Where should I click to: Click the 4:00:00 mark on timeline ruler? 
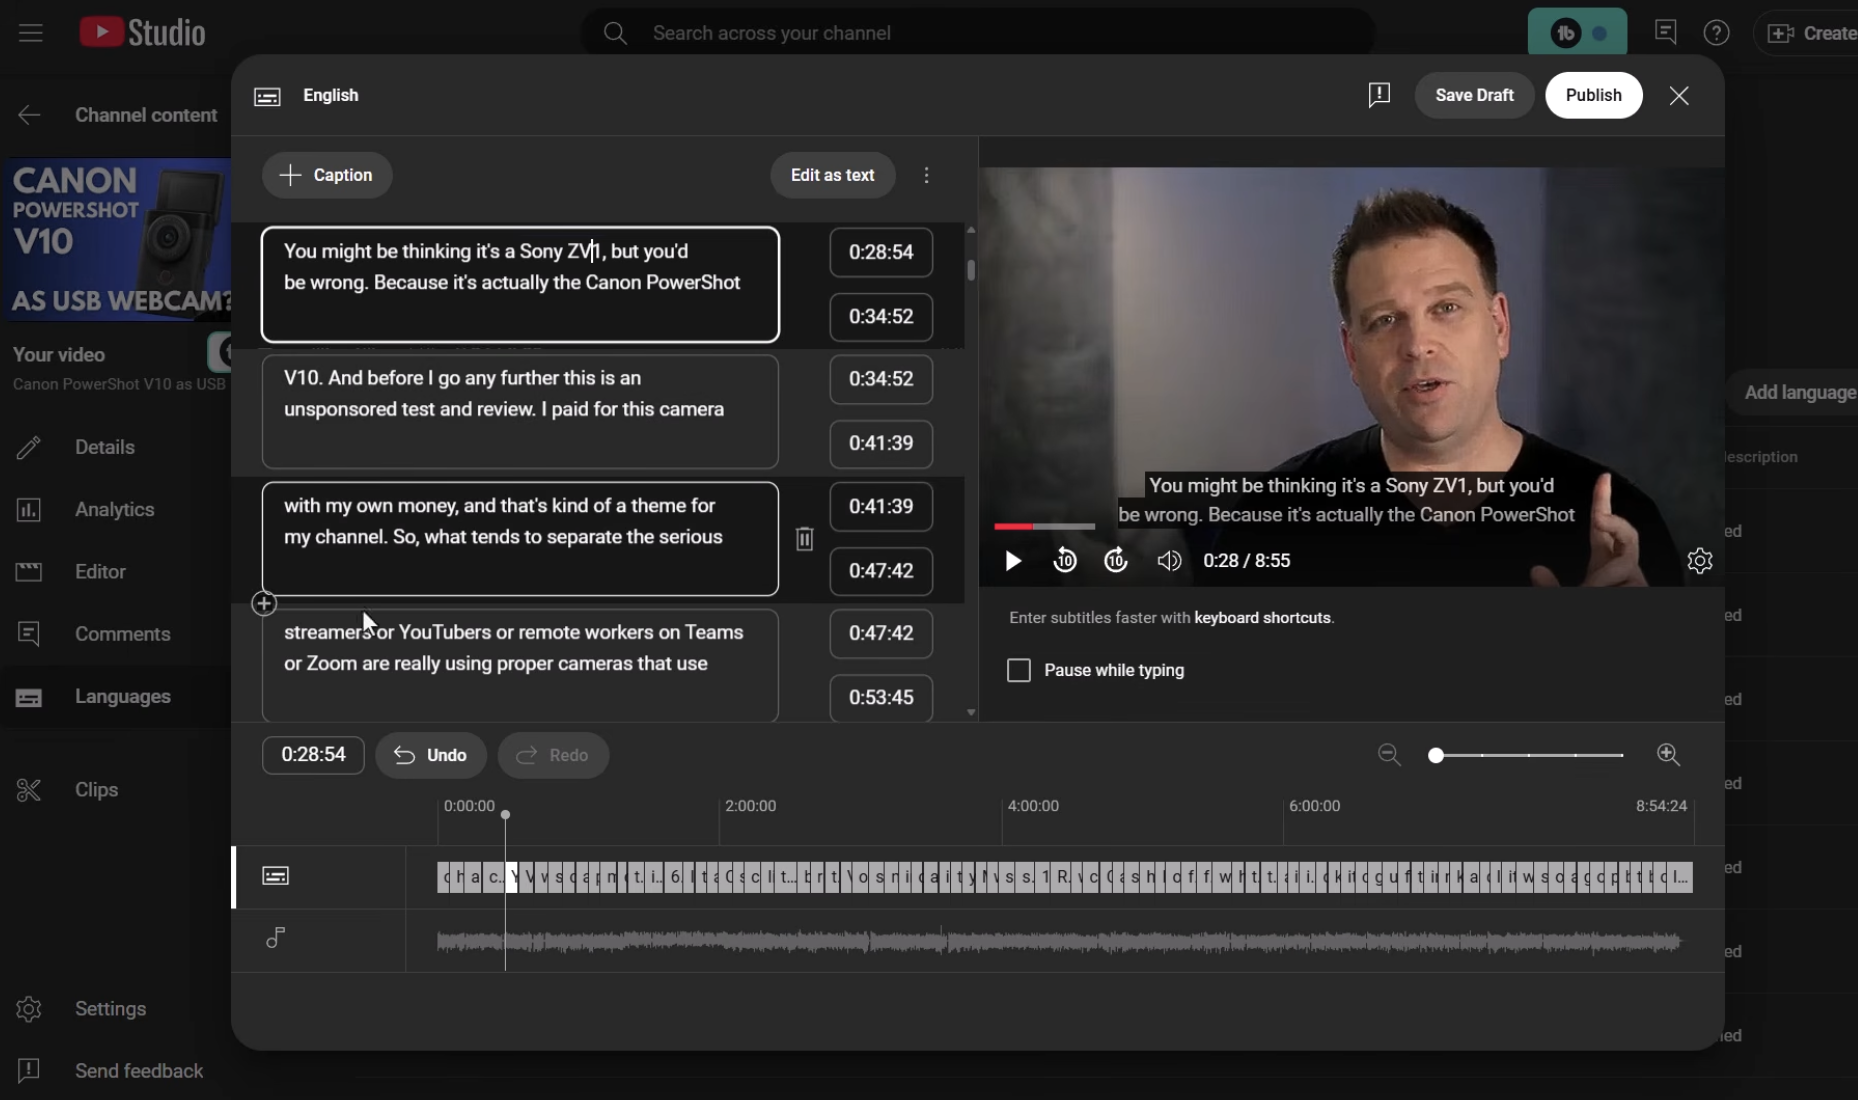pyautogui.click(x=1033, y=806)
